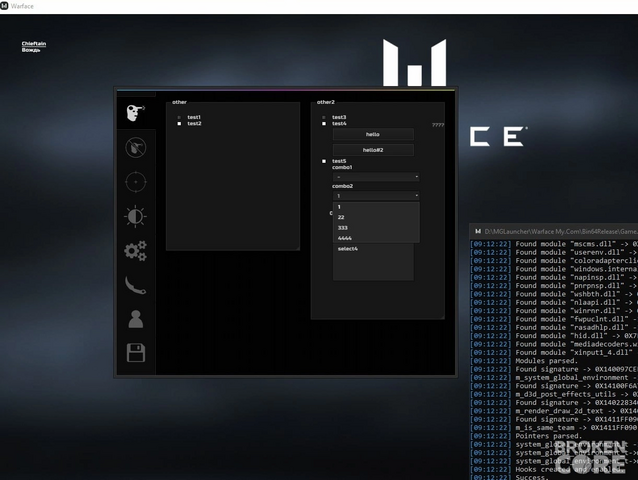Screen dimensions: 638x480
Task: Click the other2 group box title
Action: pyautogui.click(x=326, y=102)
